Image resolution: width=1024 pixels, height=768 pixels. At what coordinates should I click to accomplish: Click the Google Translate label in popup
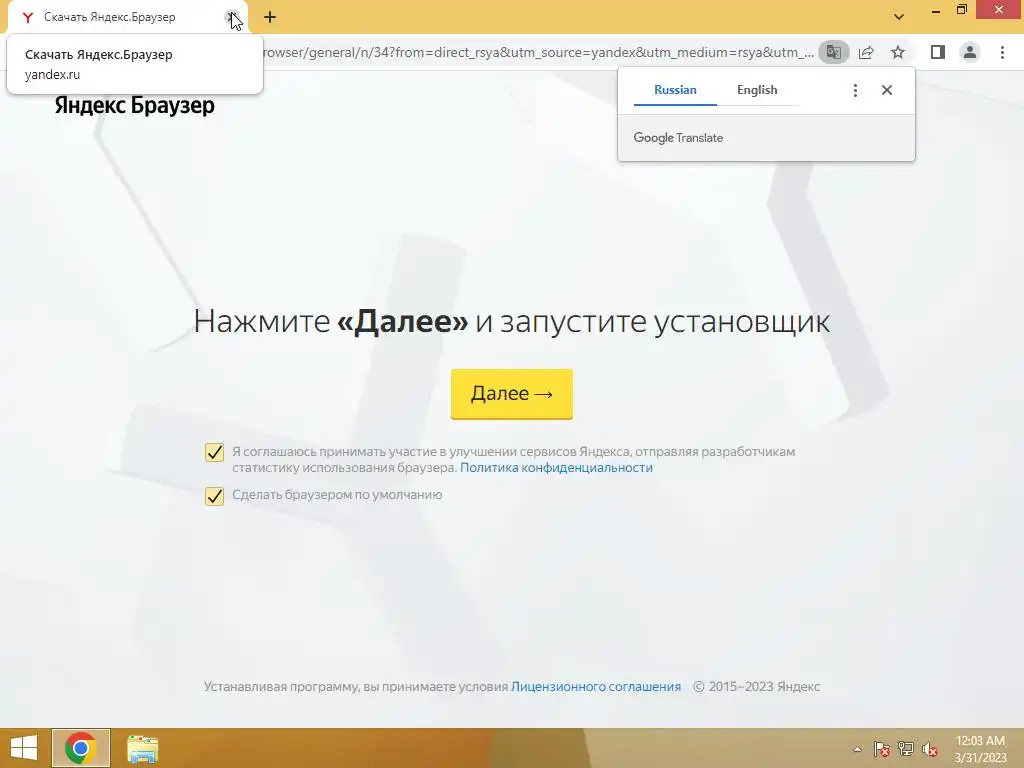coord(678,138)
